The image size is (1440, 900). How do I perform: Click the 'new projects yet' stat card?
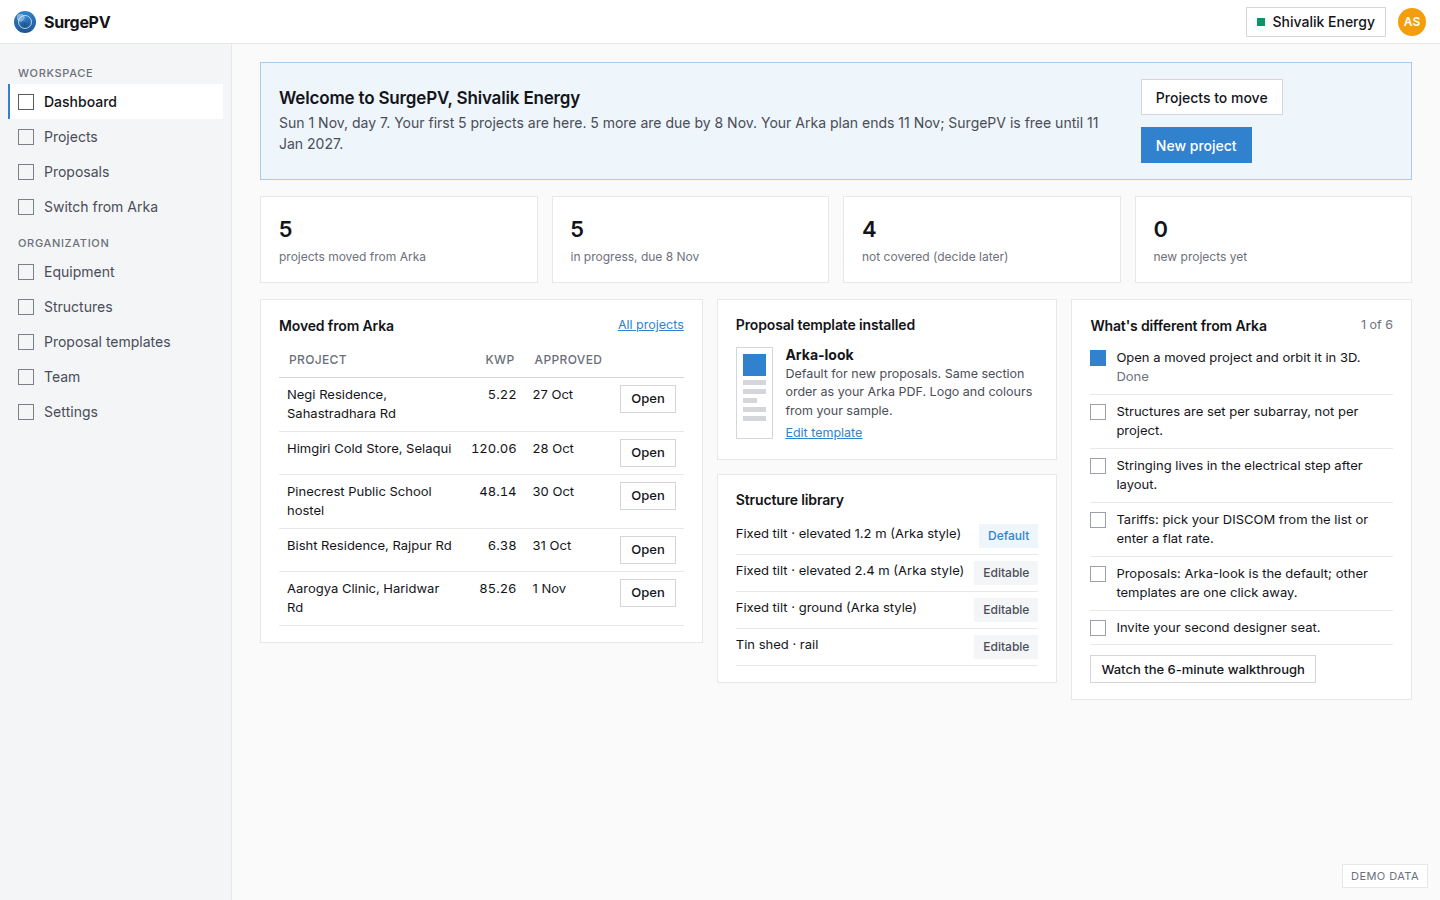pyautogui.click(x=1273, y=240)
